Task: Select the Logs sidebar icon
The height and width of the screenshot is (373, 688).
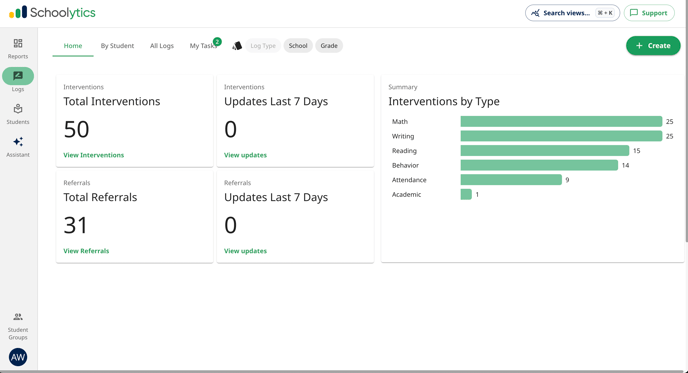Action: [x=18, y=76]
